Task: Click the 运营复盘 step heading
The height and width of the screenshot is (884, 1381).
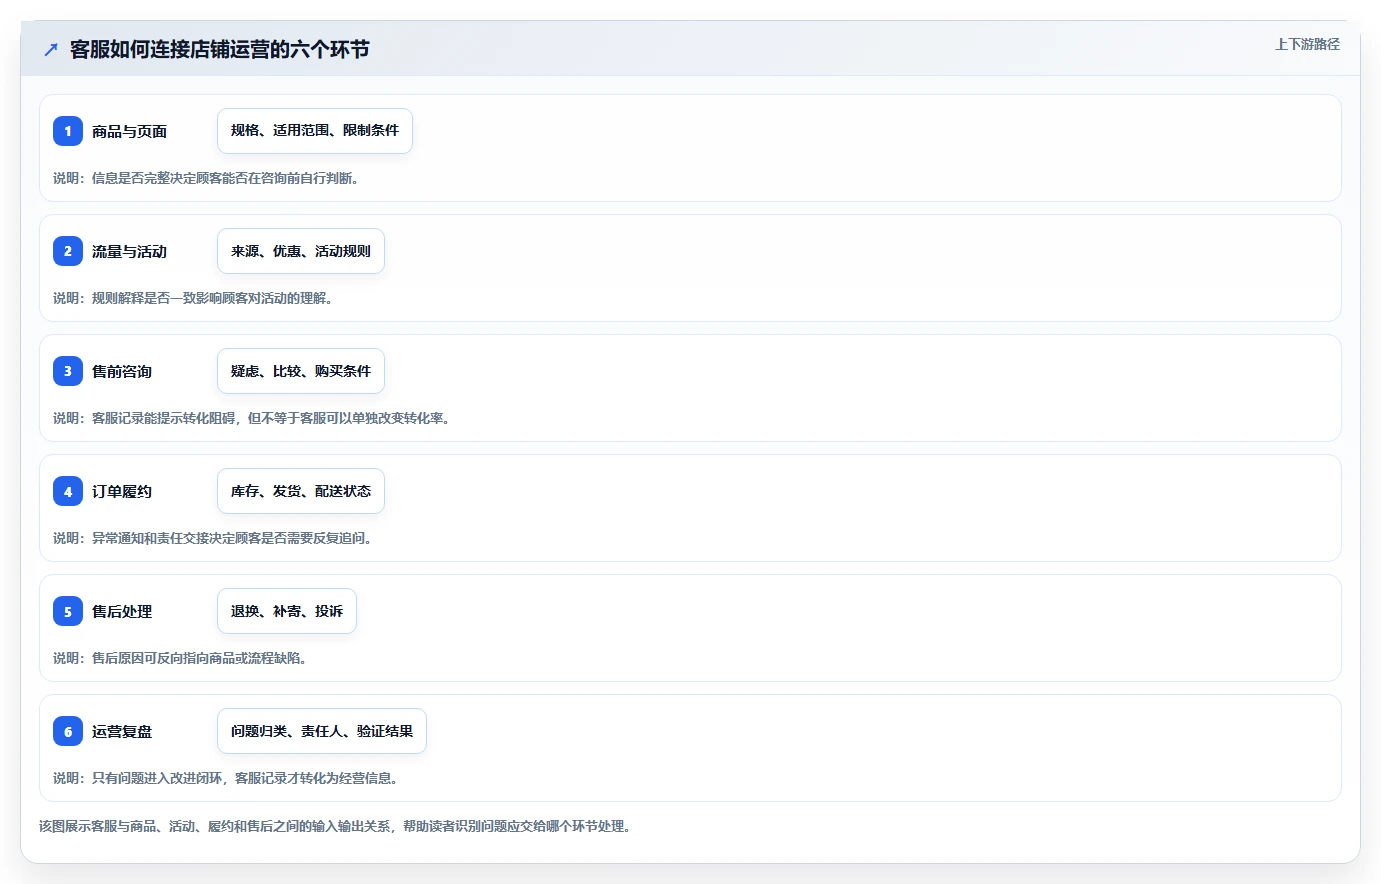Action: tap(122, 731)
